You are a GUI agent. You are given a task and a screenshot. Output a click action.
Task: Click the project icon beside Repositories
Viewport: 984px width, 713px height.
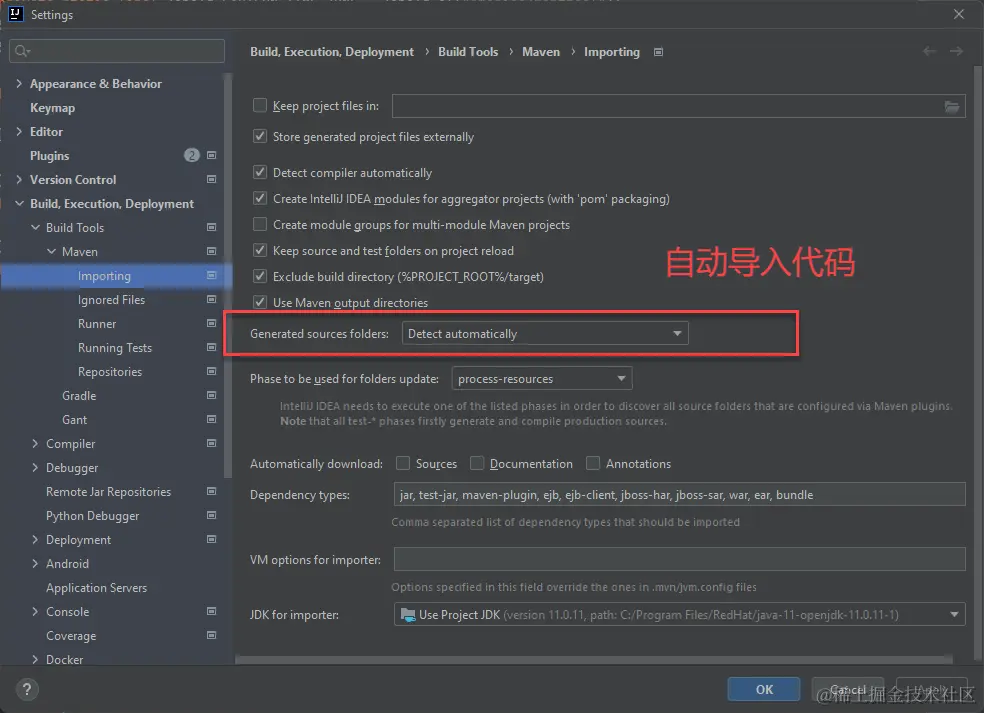(x=211, y=371)
